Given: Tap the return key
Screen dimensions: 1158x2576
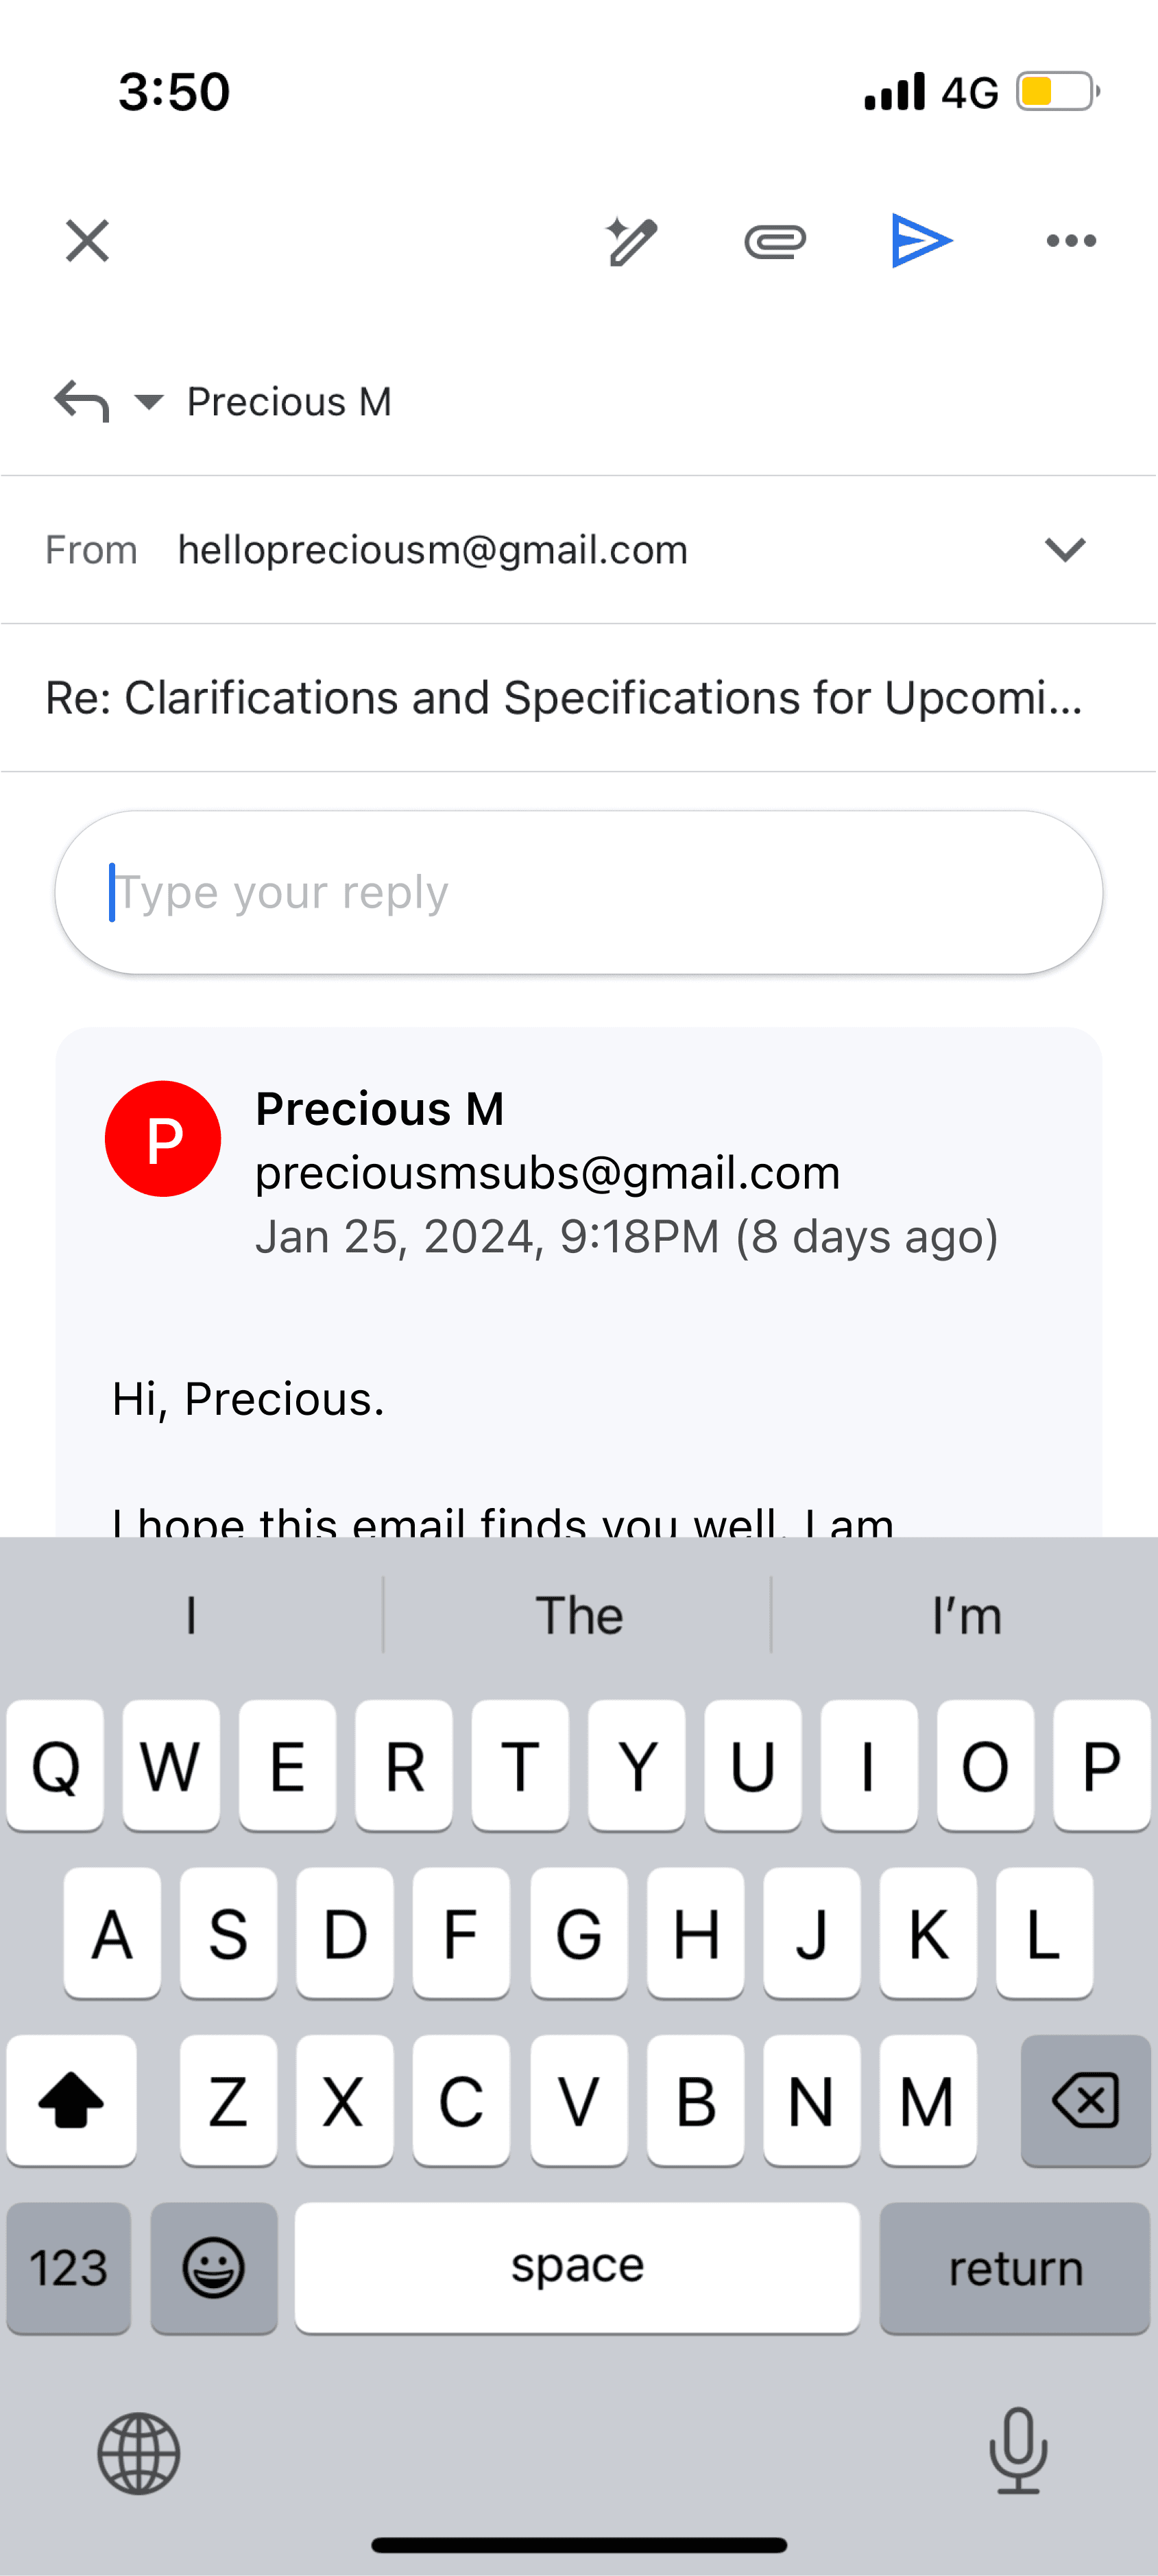Looking at the screenshot, I should click(x=1015, y=2267).
